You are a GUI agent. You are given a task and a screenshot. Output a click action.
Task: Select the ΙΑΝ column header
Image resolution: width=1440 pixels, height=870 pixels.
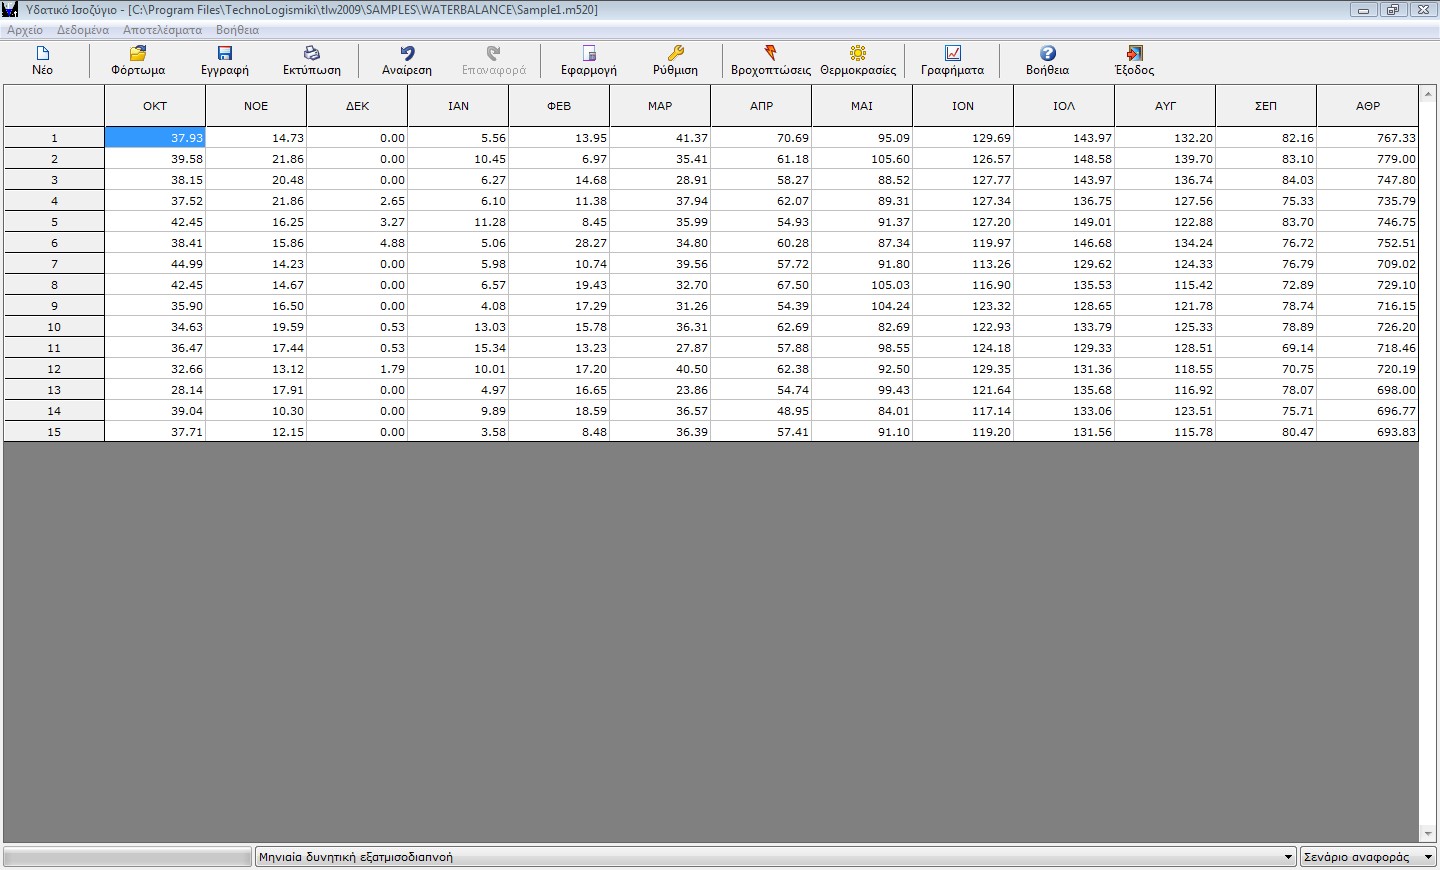pyautogui.click(x=458, y=106)
